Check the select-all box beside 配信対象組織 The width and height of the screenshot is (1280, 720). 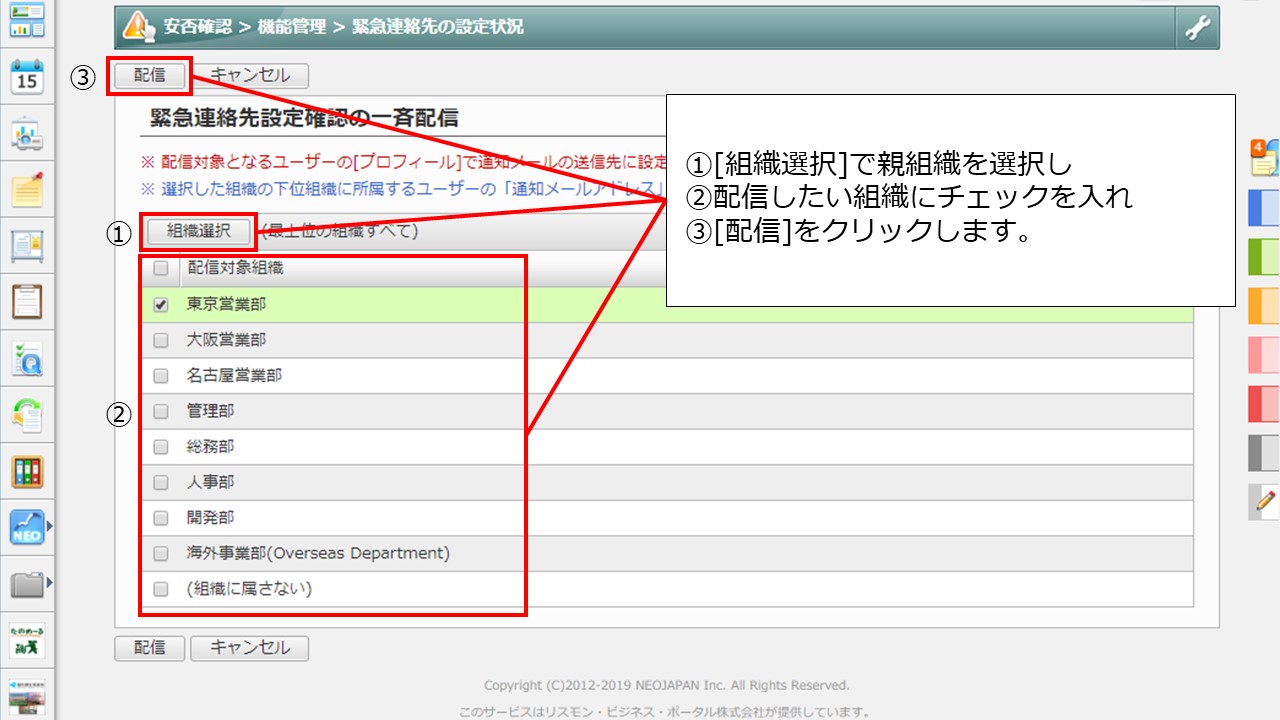[160, 270]
